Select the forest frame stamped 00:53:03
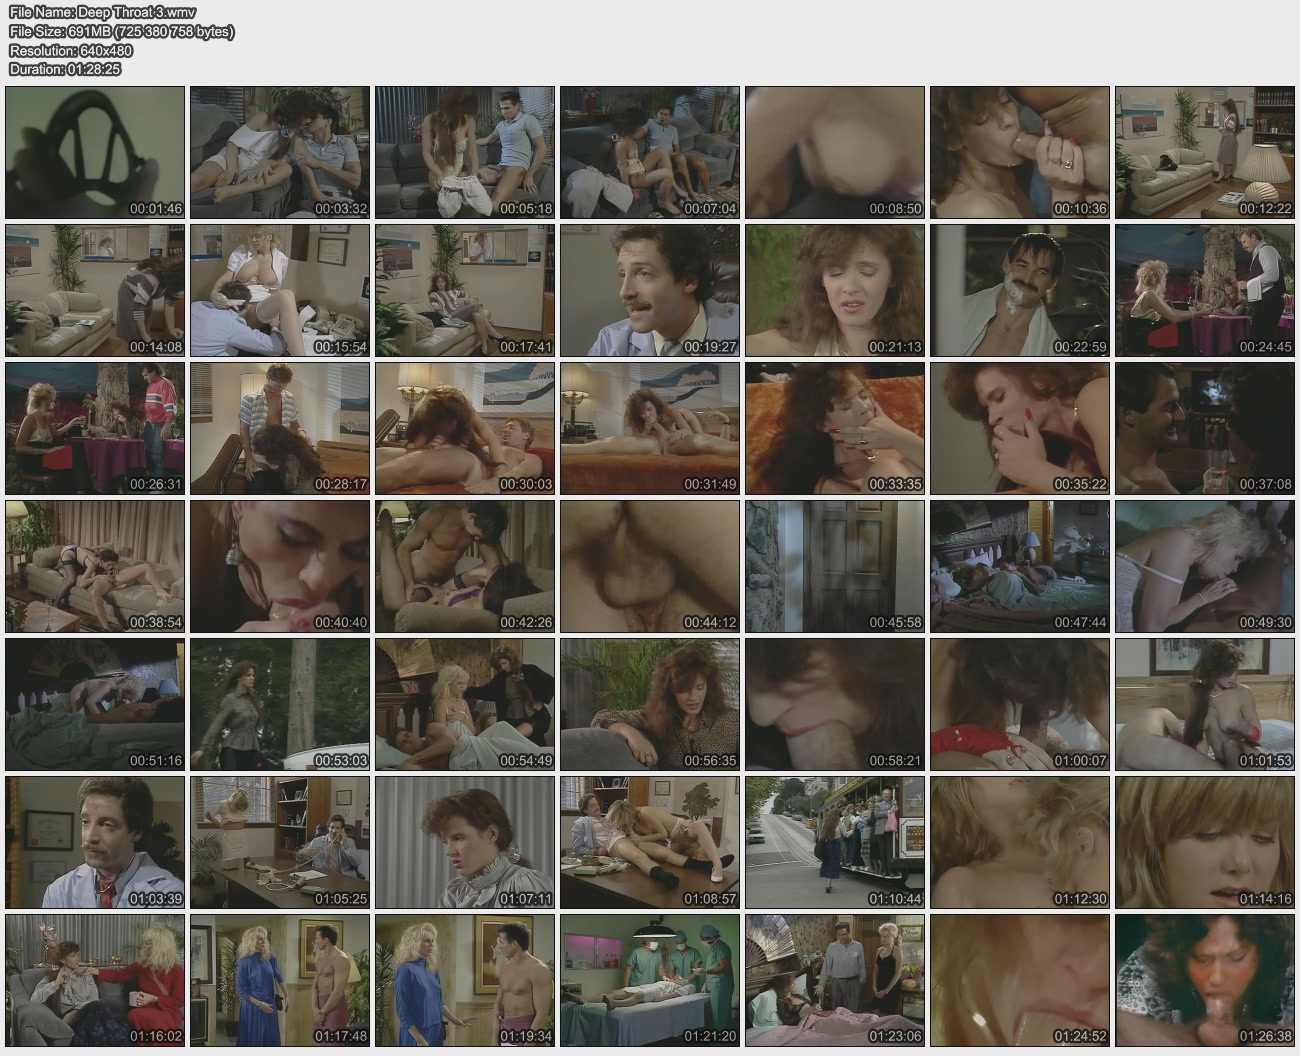This screenshot has height=1056, width=1300. coord(280,704)
